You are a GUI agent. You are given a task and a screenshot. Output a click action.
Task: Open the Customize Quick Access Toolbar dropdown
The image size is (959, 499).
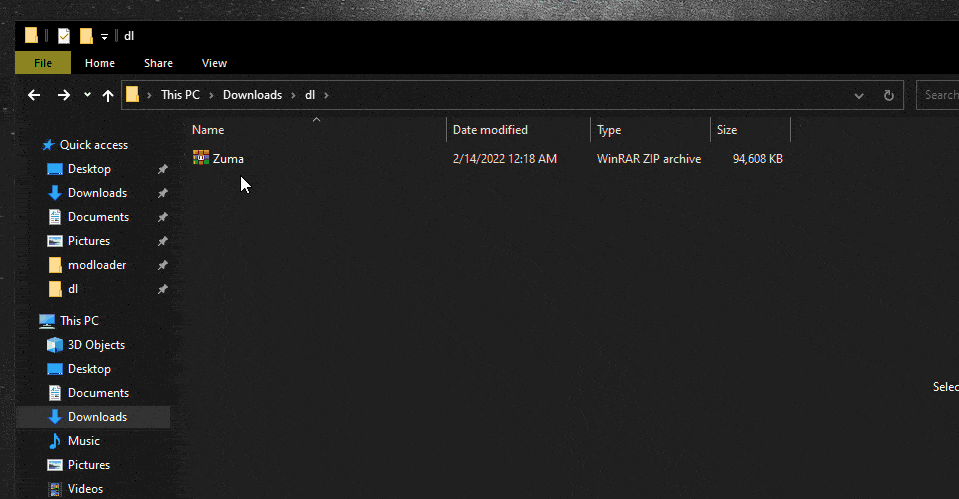(x=105, y=37)
